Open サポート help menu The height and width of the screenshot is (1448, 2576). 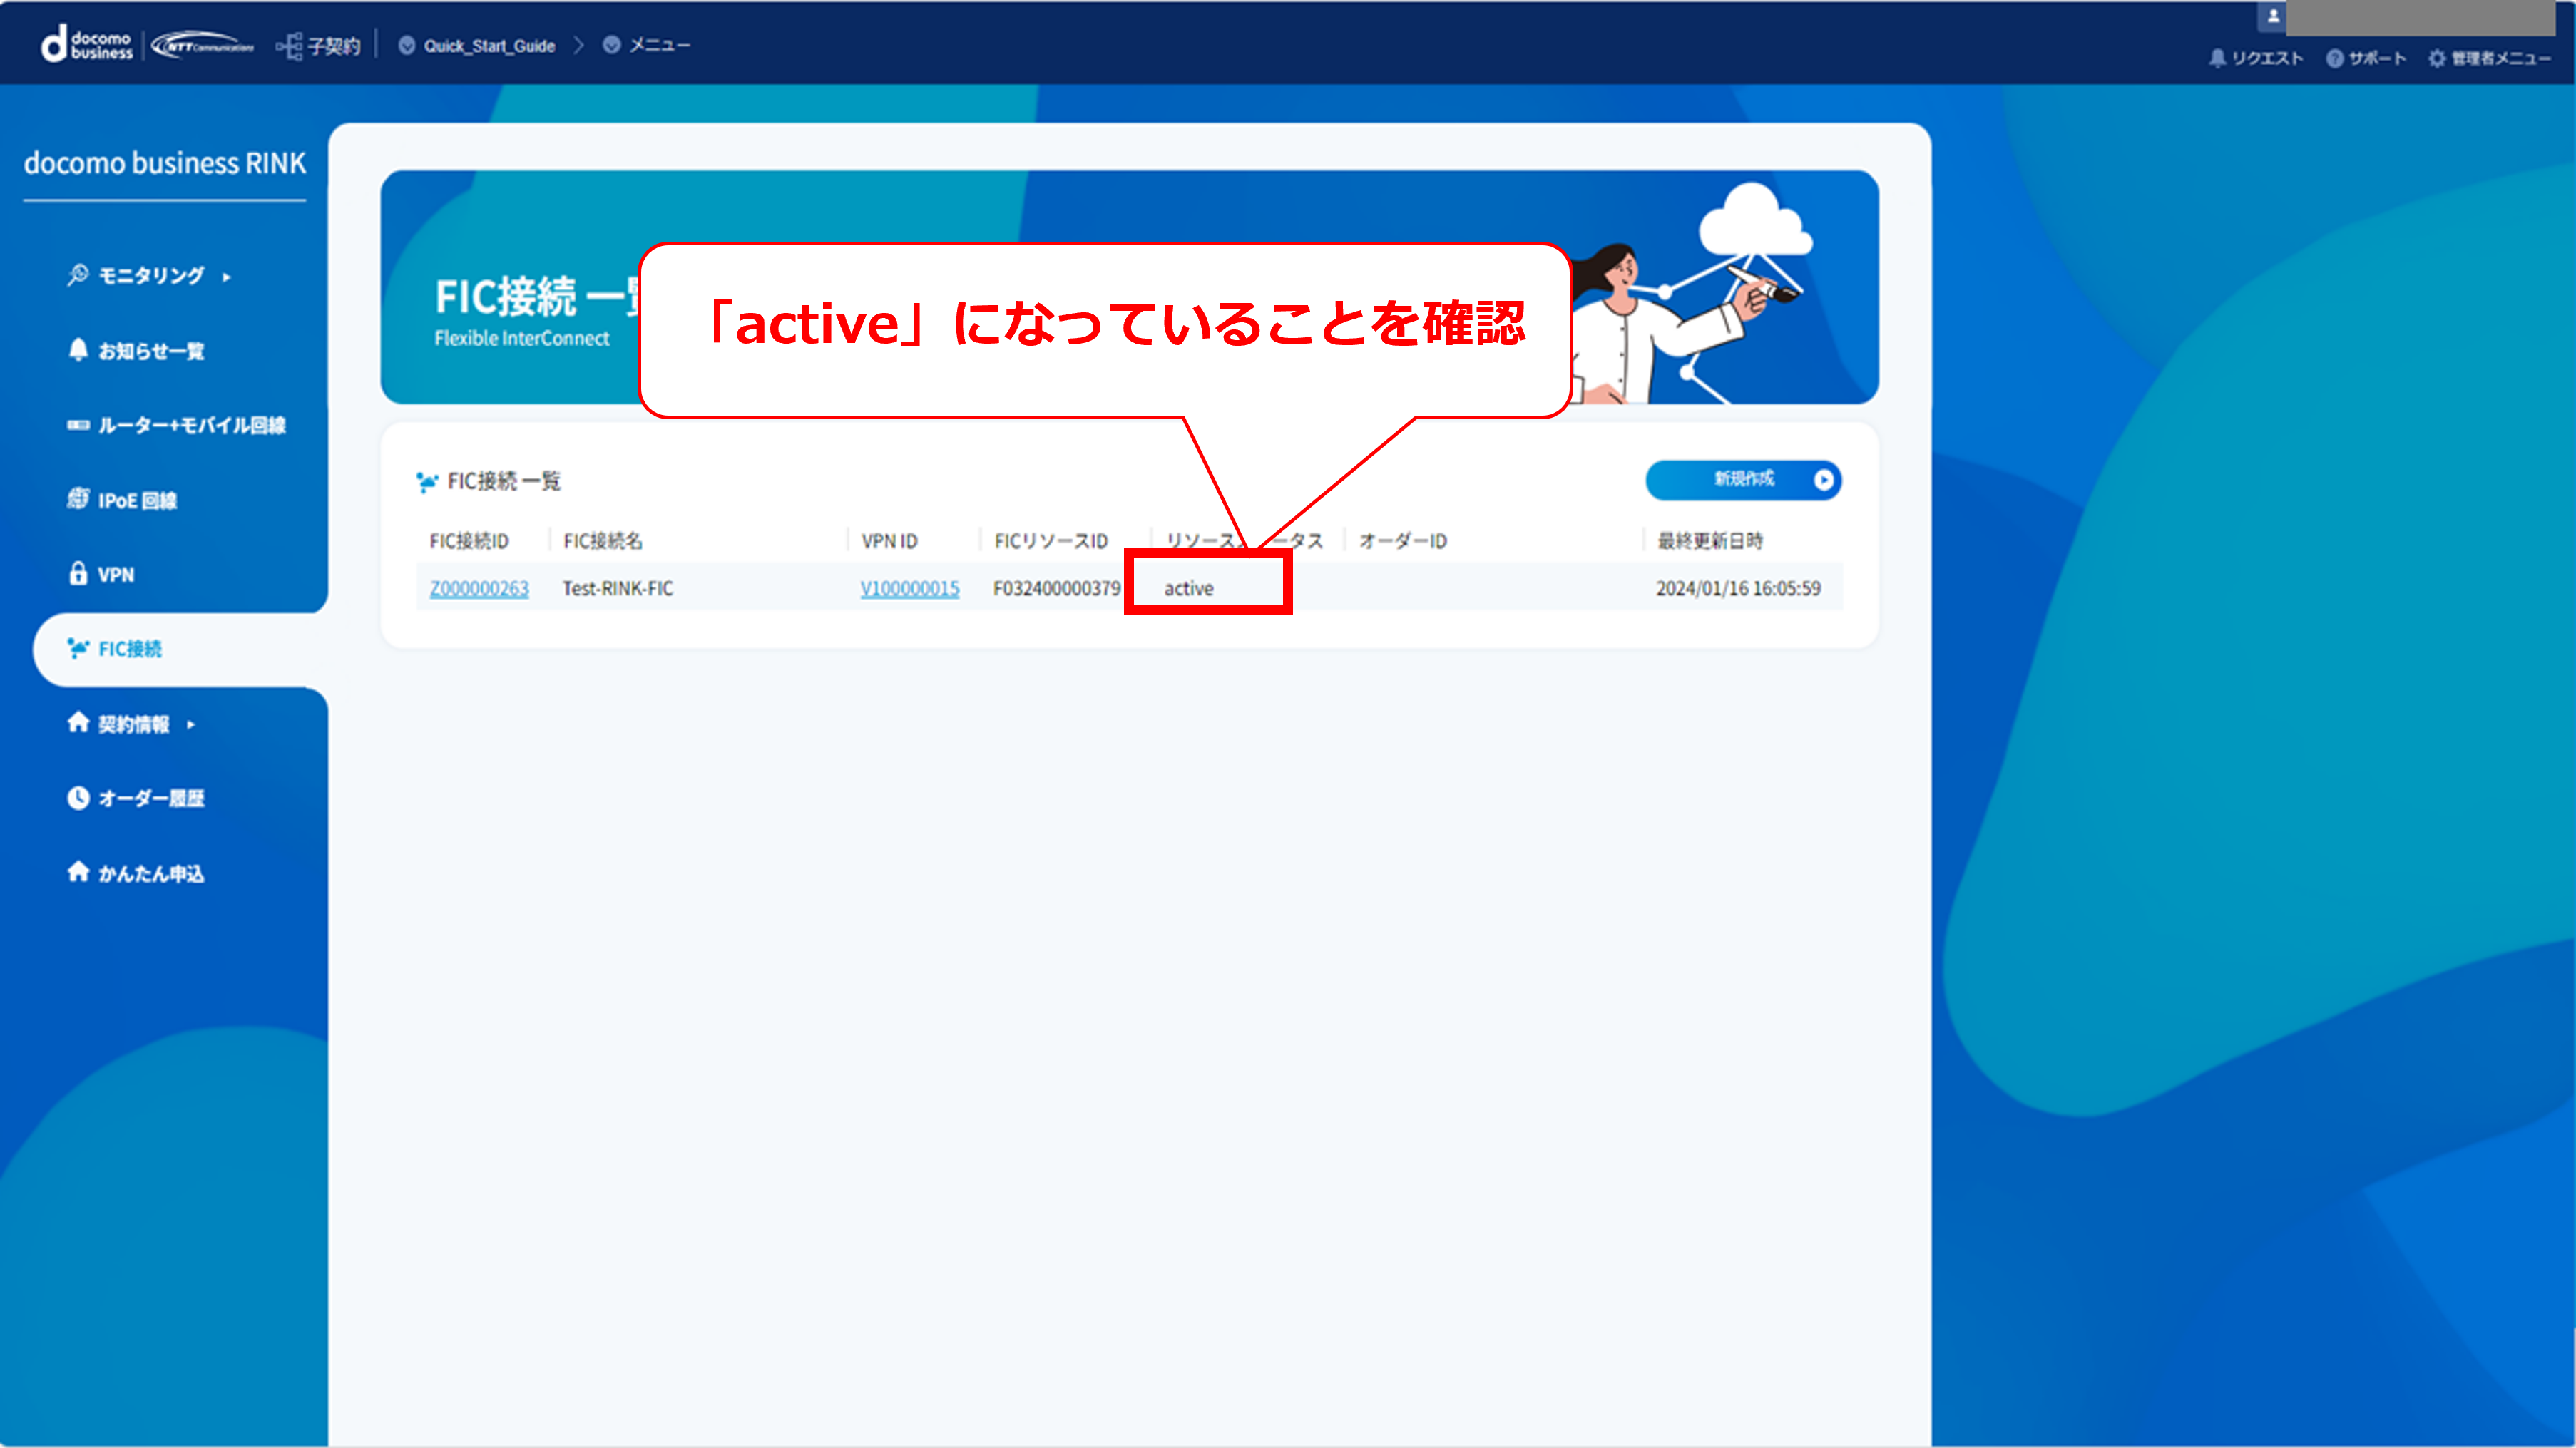tap(2366, 58)
